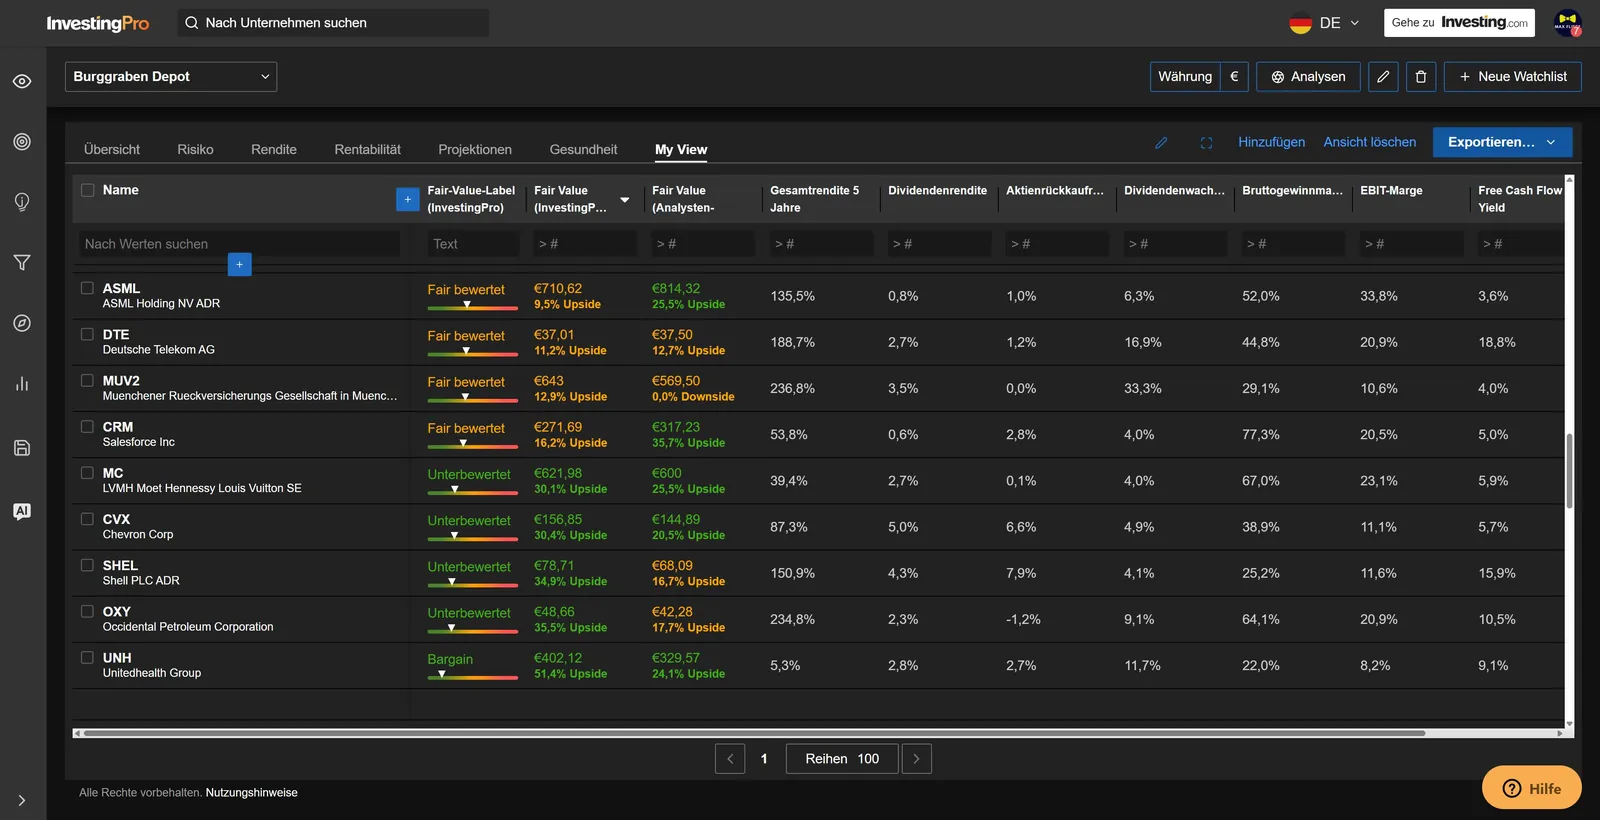The width and height of the screenshot is (1600, 820).
Task: Open the Burggraben Depot watchlist dropdown
Action: 171,77
